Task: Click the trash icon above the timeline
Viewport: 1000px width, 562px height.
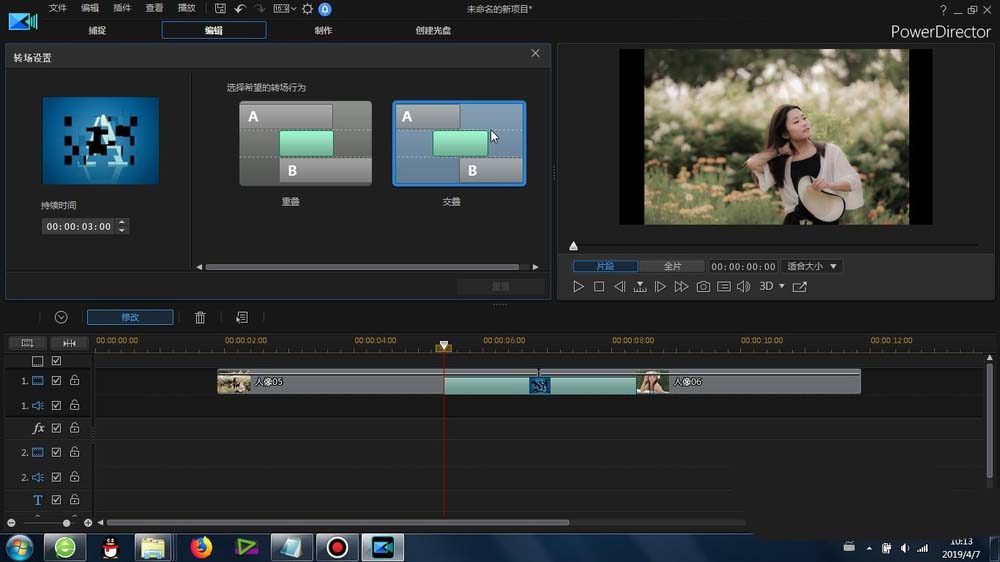Action: [x=200, y=317]
